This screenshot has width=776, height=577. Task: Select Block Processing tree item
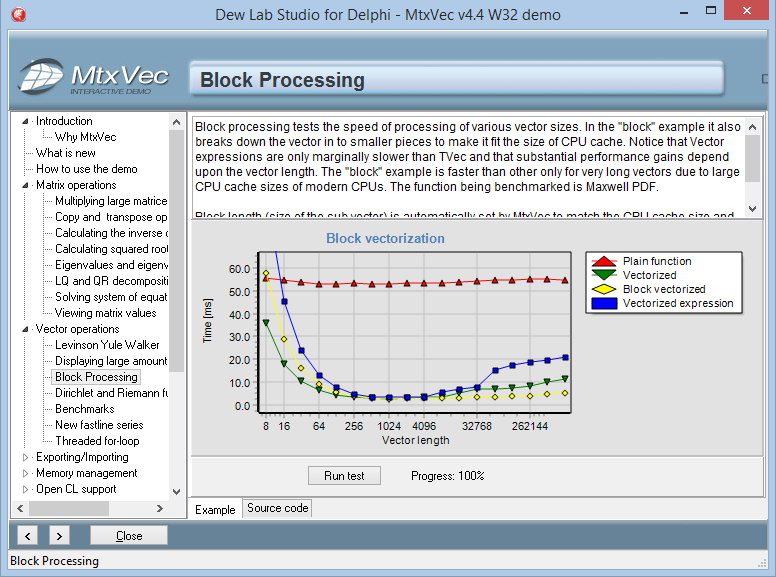pyautogui.click(x=97, y=377)
